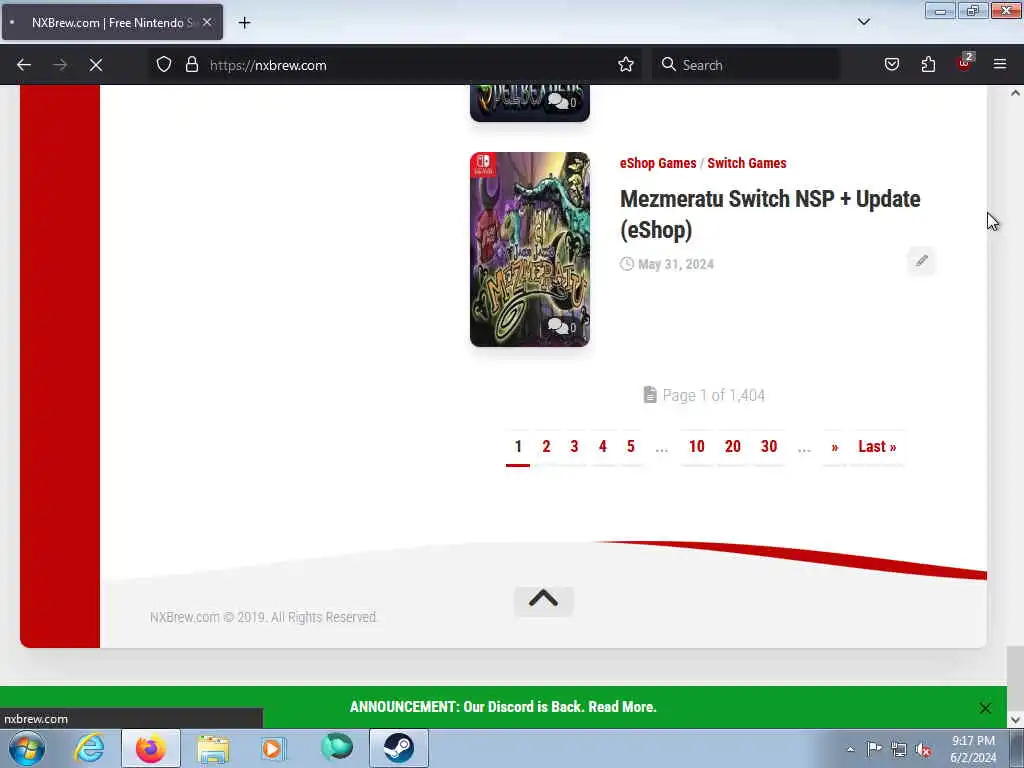Go to pagination page 4

click(x=602, y=447)
